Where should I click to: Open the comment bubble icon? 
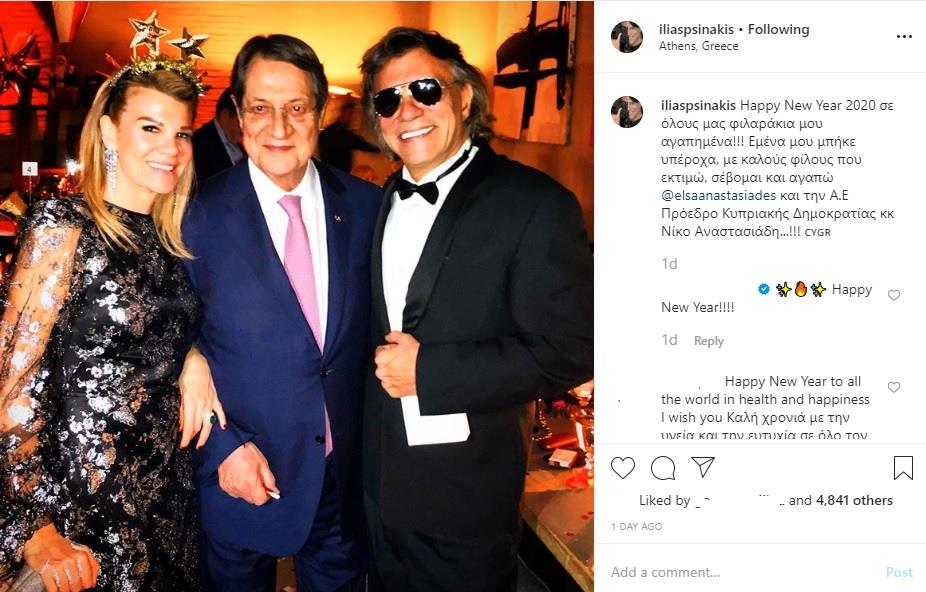[x=663, y=467]
